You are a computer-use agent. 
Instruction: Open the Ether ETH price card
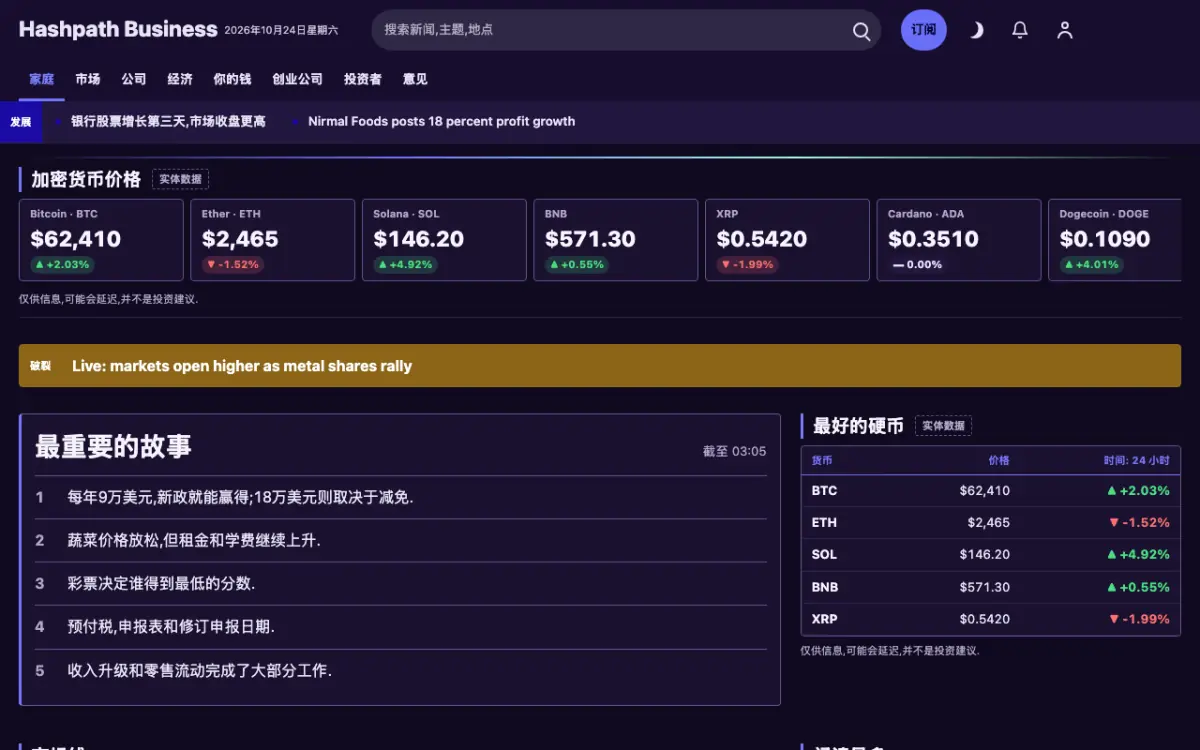tap(273, 240)
